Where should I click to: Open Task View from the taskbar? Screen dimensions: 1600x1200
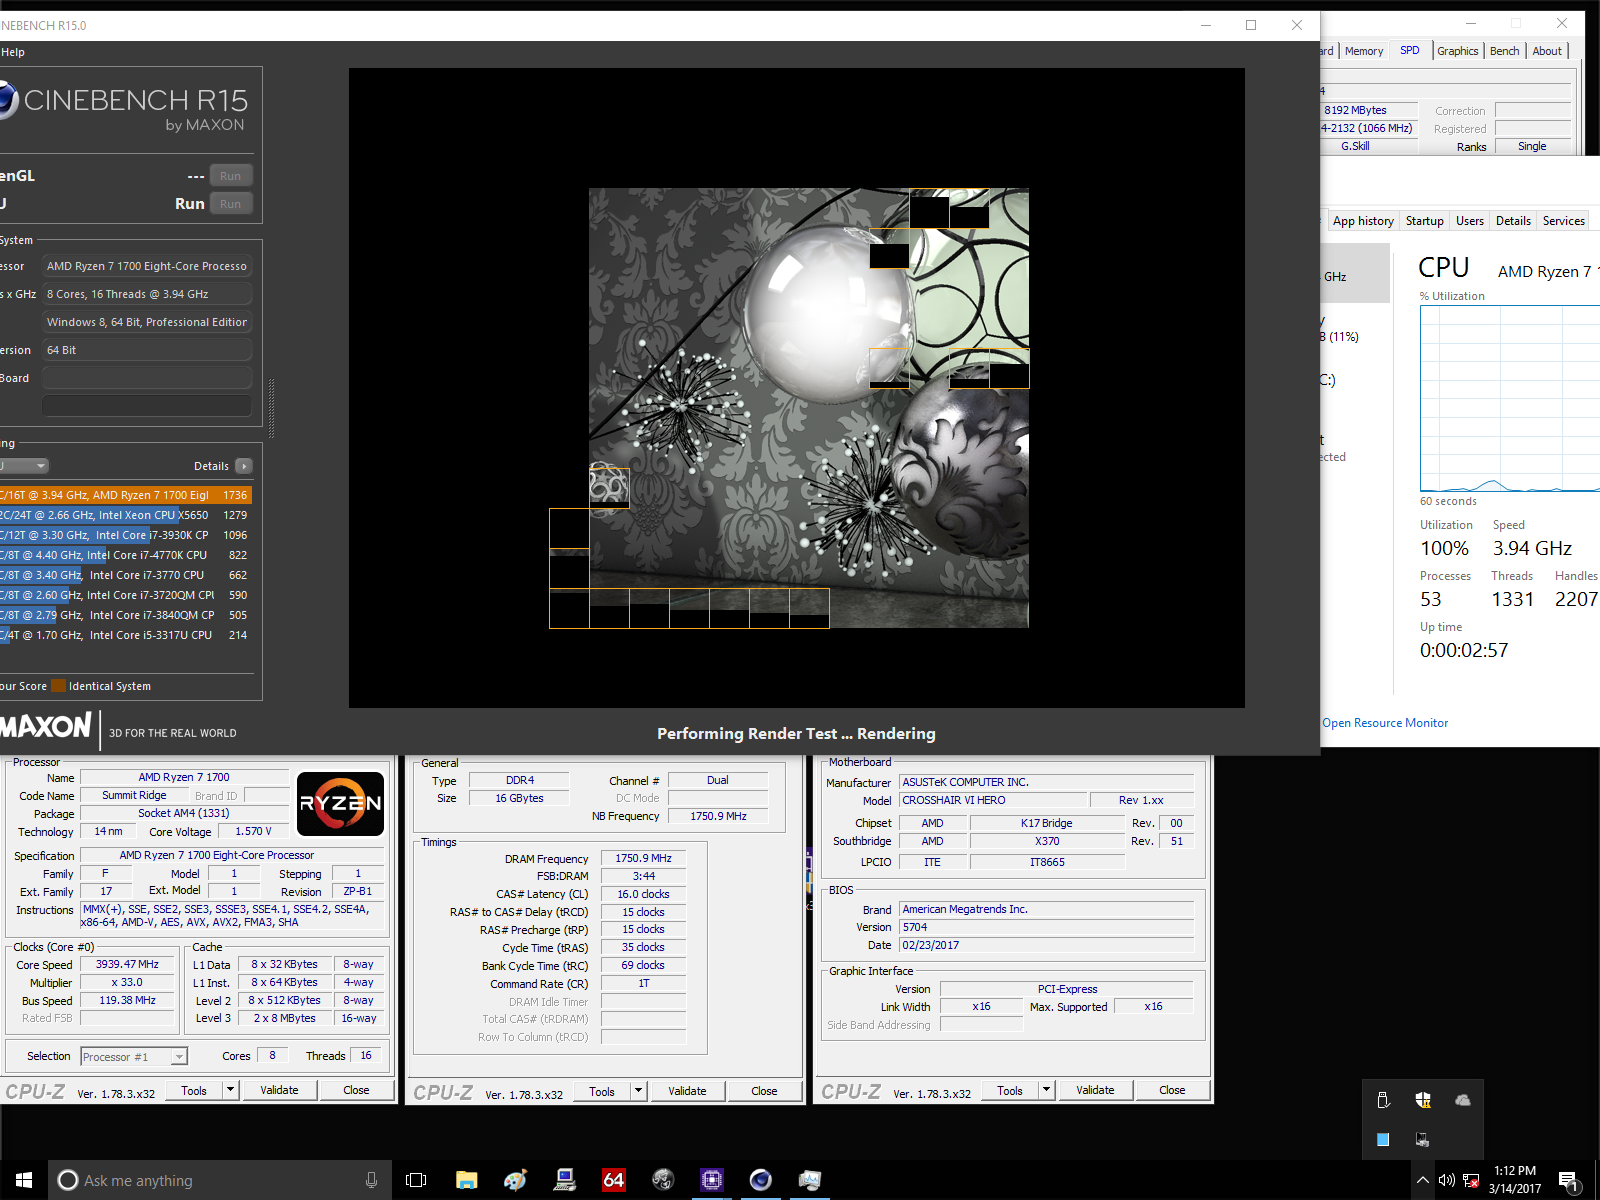(x=416, y=1180)
